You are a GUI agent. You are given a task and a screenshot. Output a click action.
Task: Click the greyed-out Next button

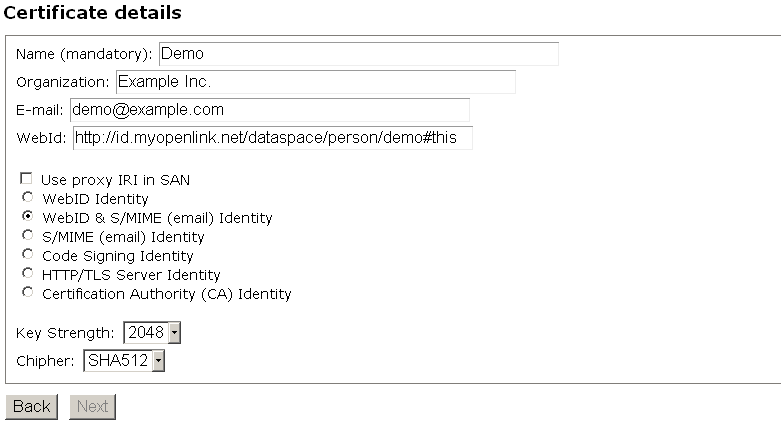click(92, 407)
